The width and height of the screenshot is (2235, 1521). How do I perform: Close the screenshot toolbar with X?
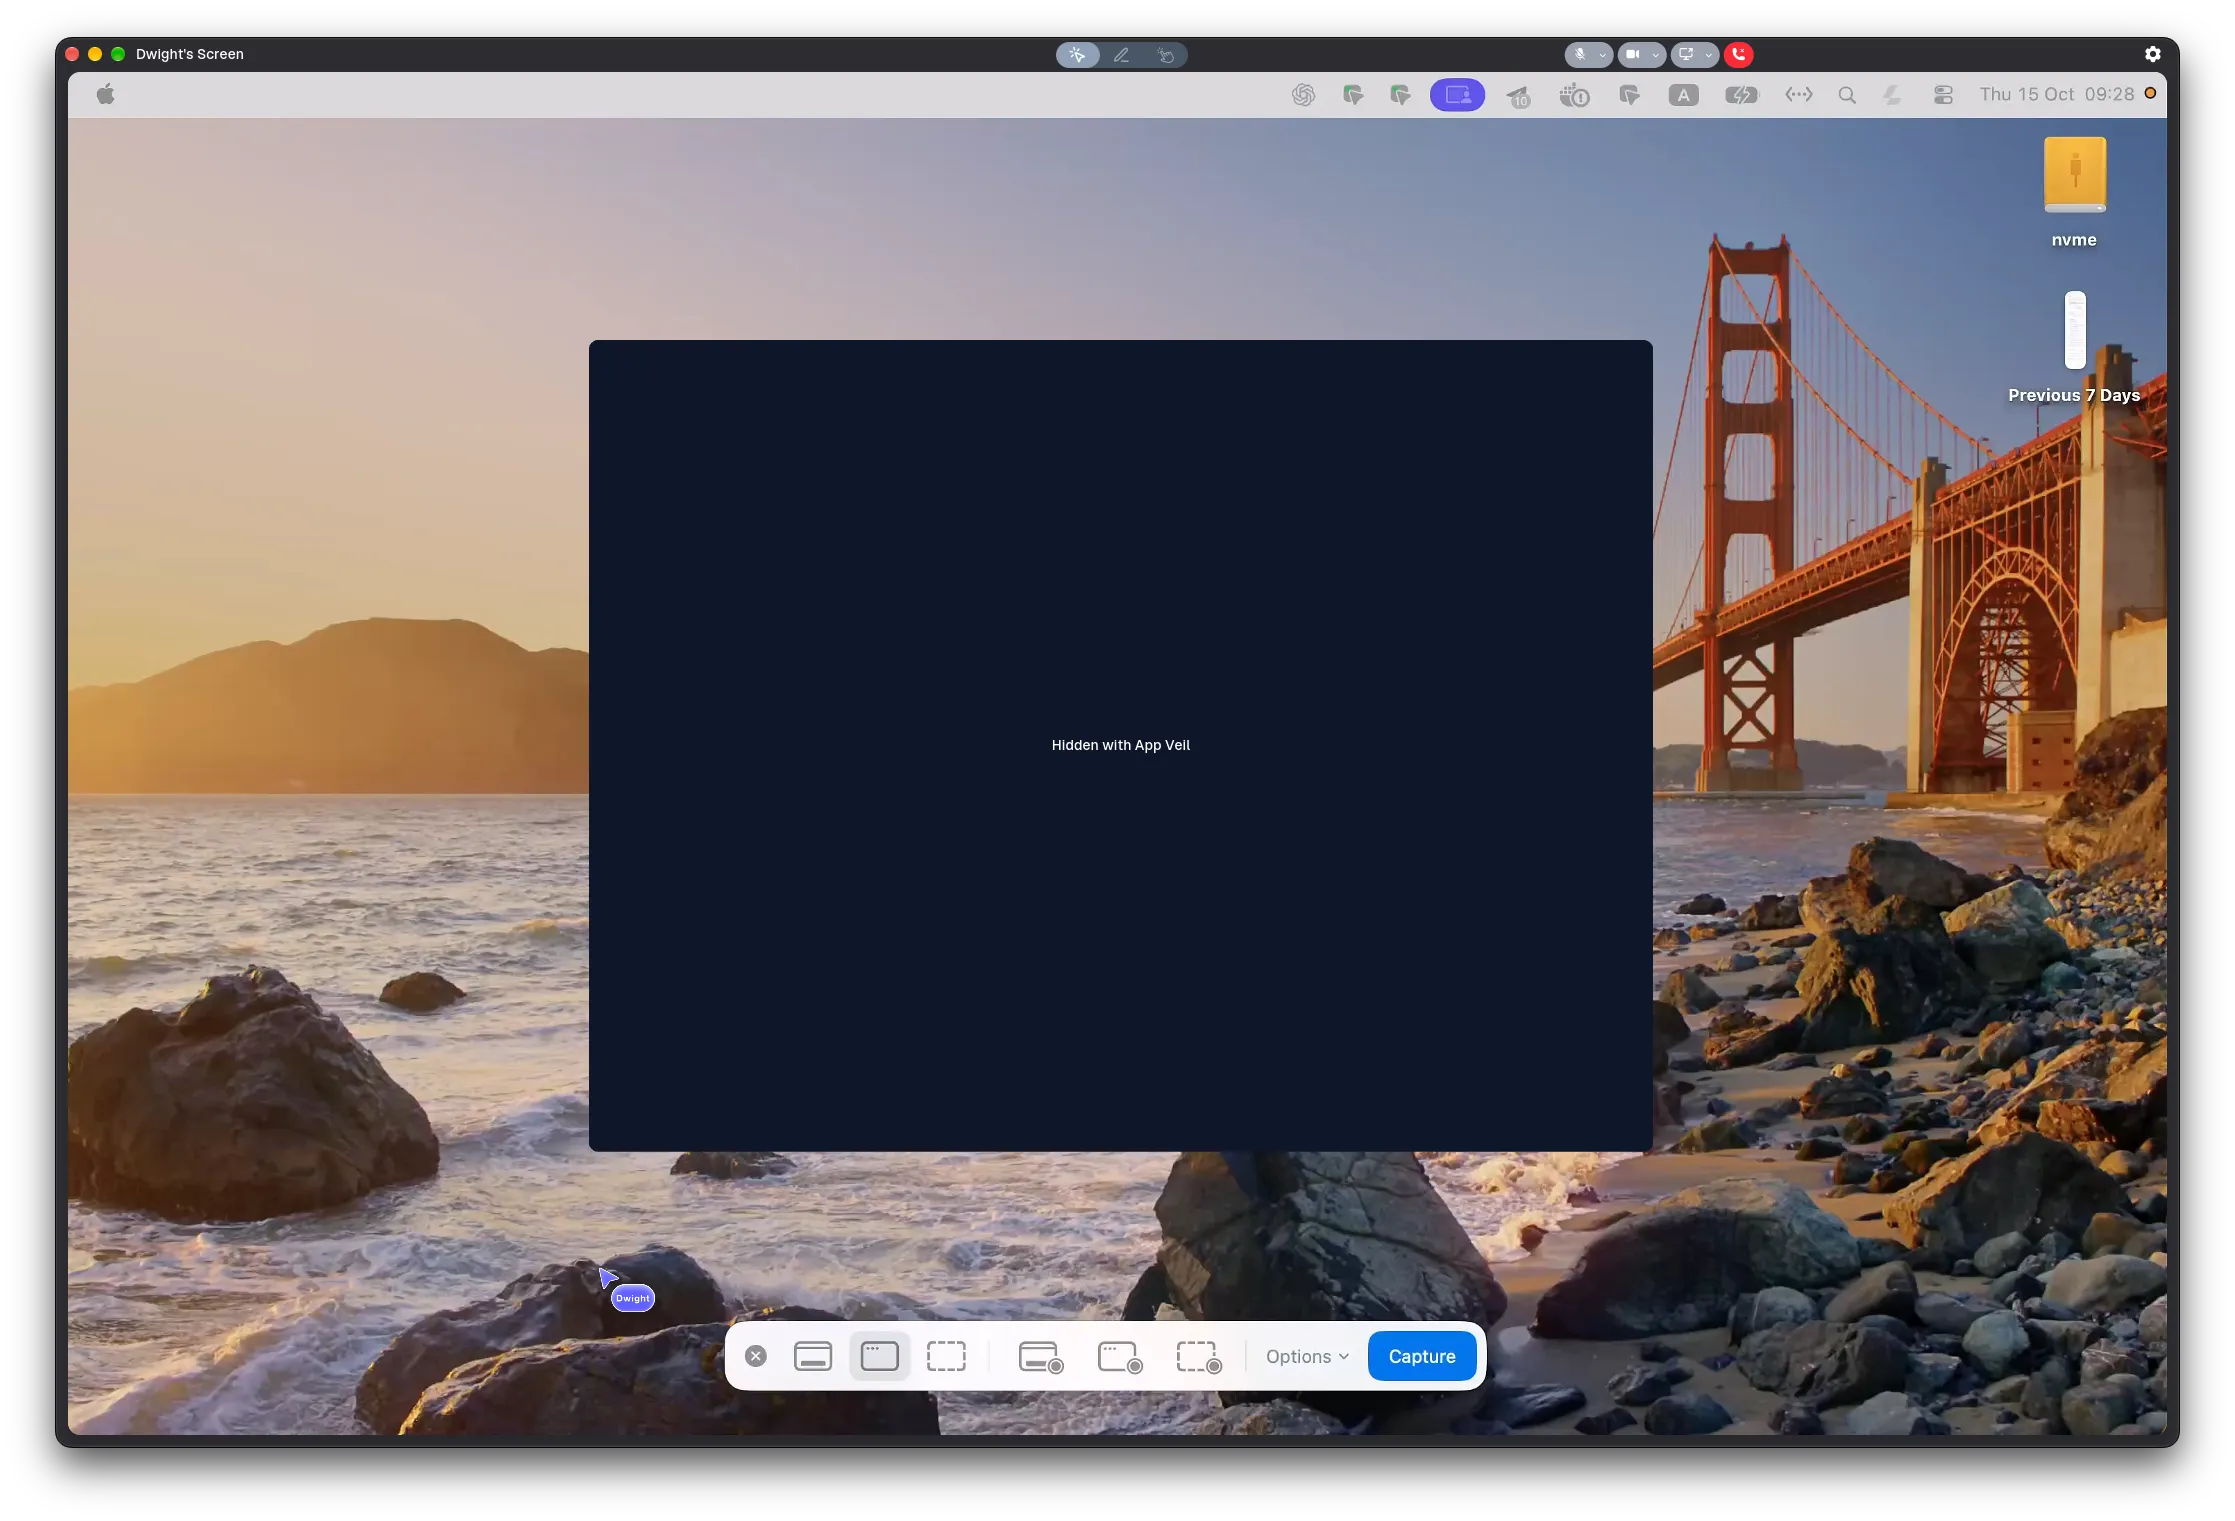coord(756,1357)
